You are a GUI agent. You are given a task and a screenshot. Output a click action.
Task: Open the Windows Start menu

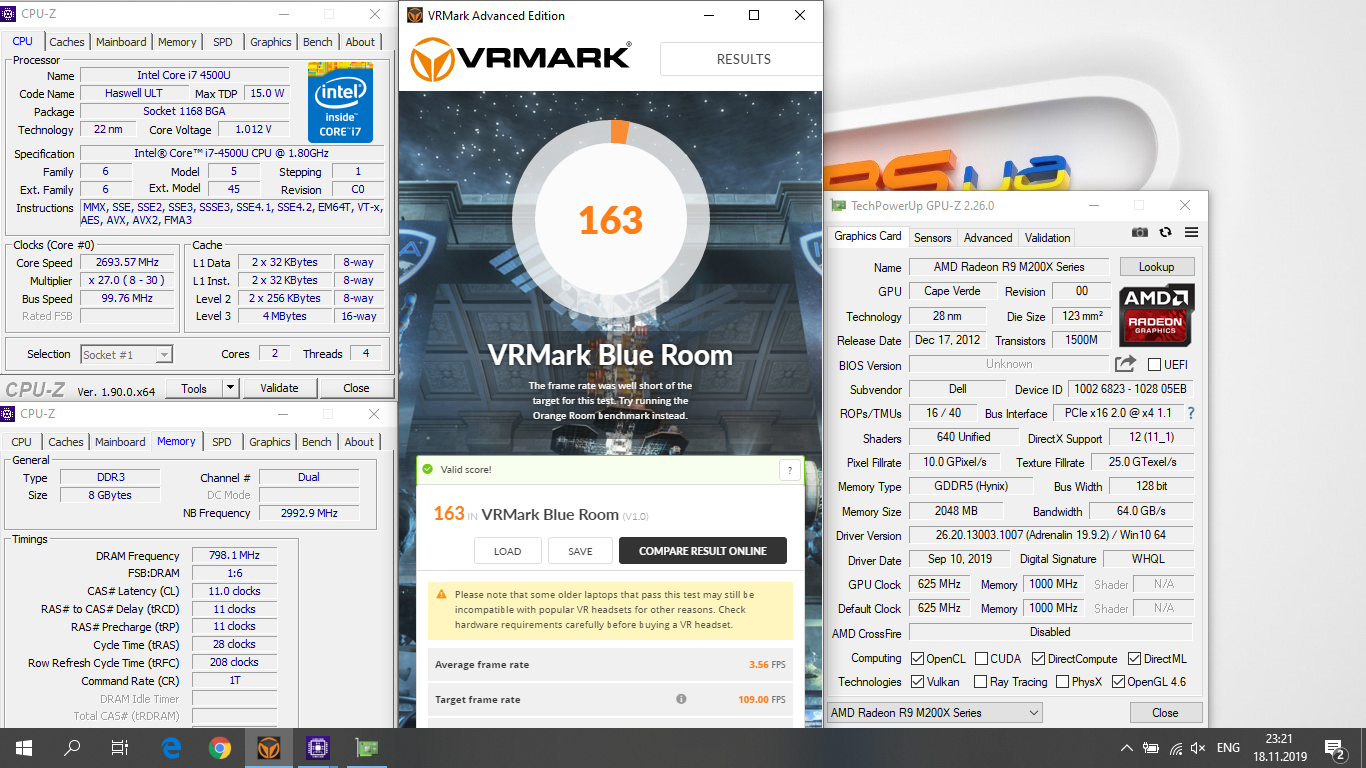pos(24,747)
